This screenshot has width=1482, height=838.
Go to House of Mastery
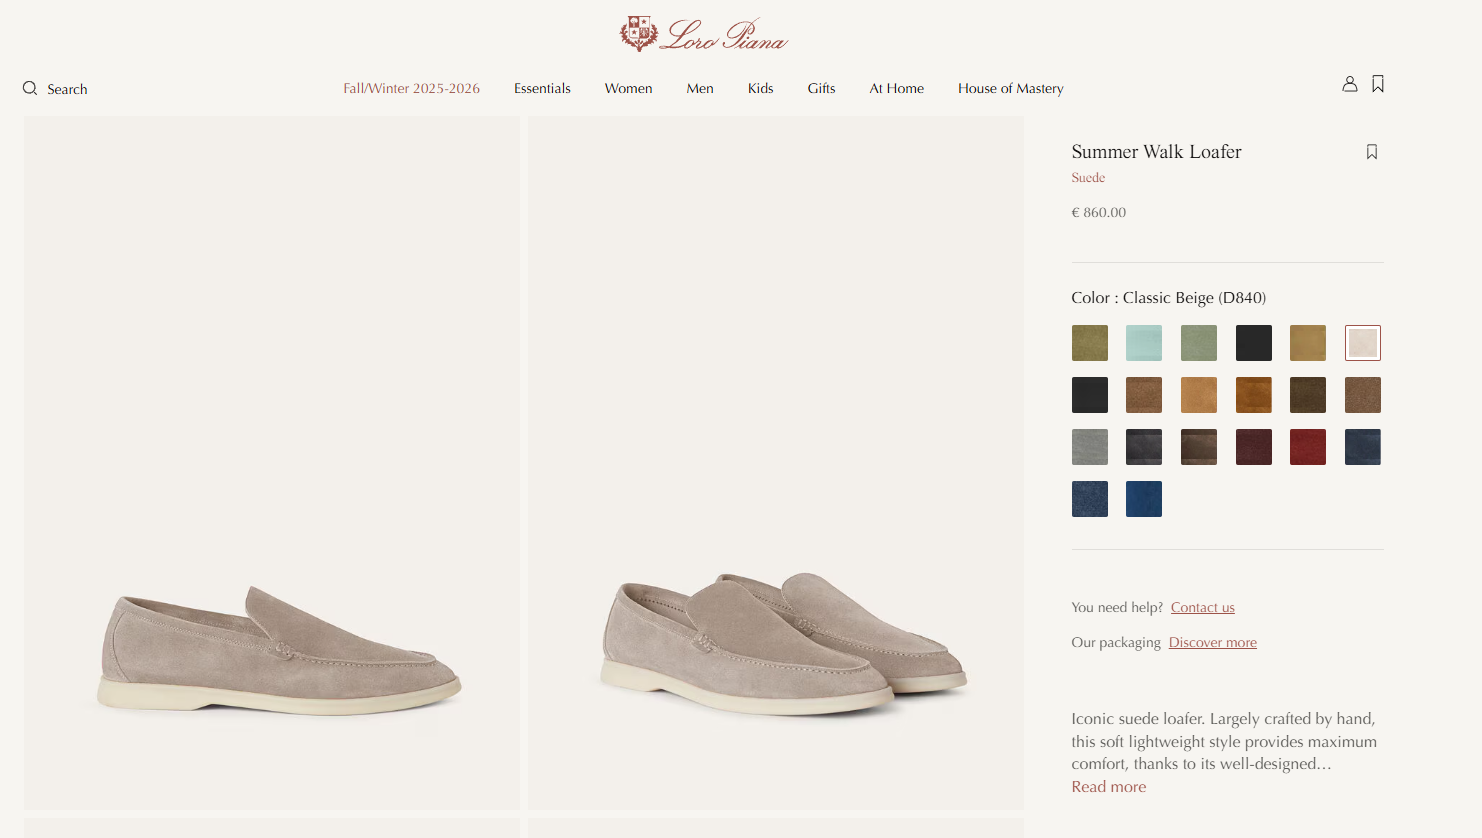(x=1010, y=88)
